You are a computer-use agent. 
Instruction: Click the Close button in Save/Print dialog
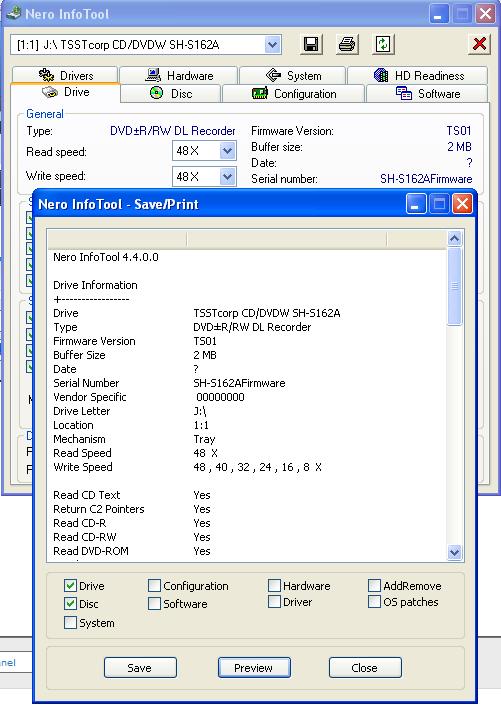click(x=365, y=668)
